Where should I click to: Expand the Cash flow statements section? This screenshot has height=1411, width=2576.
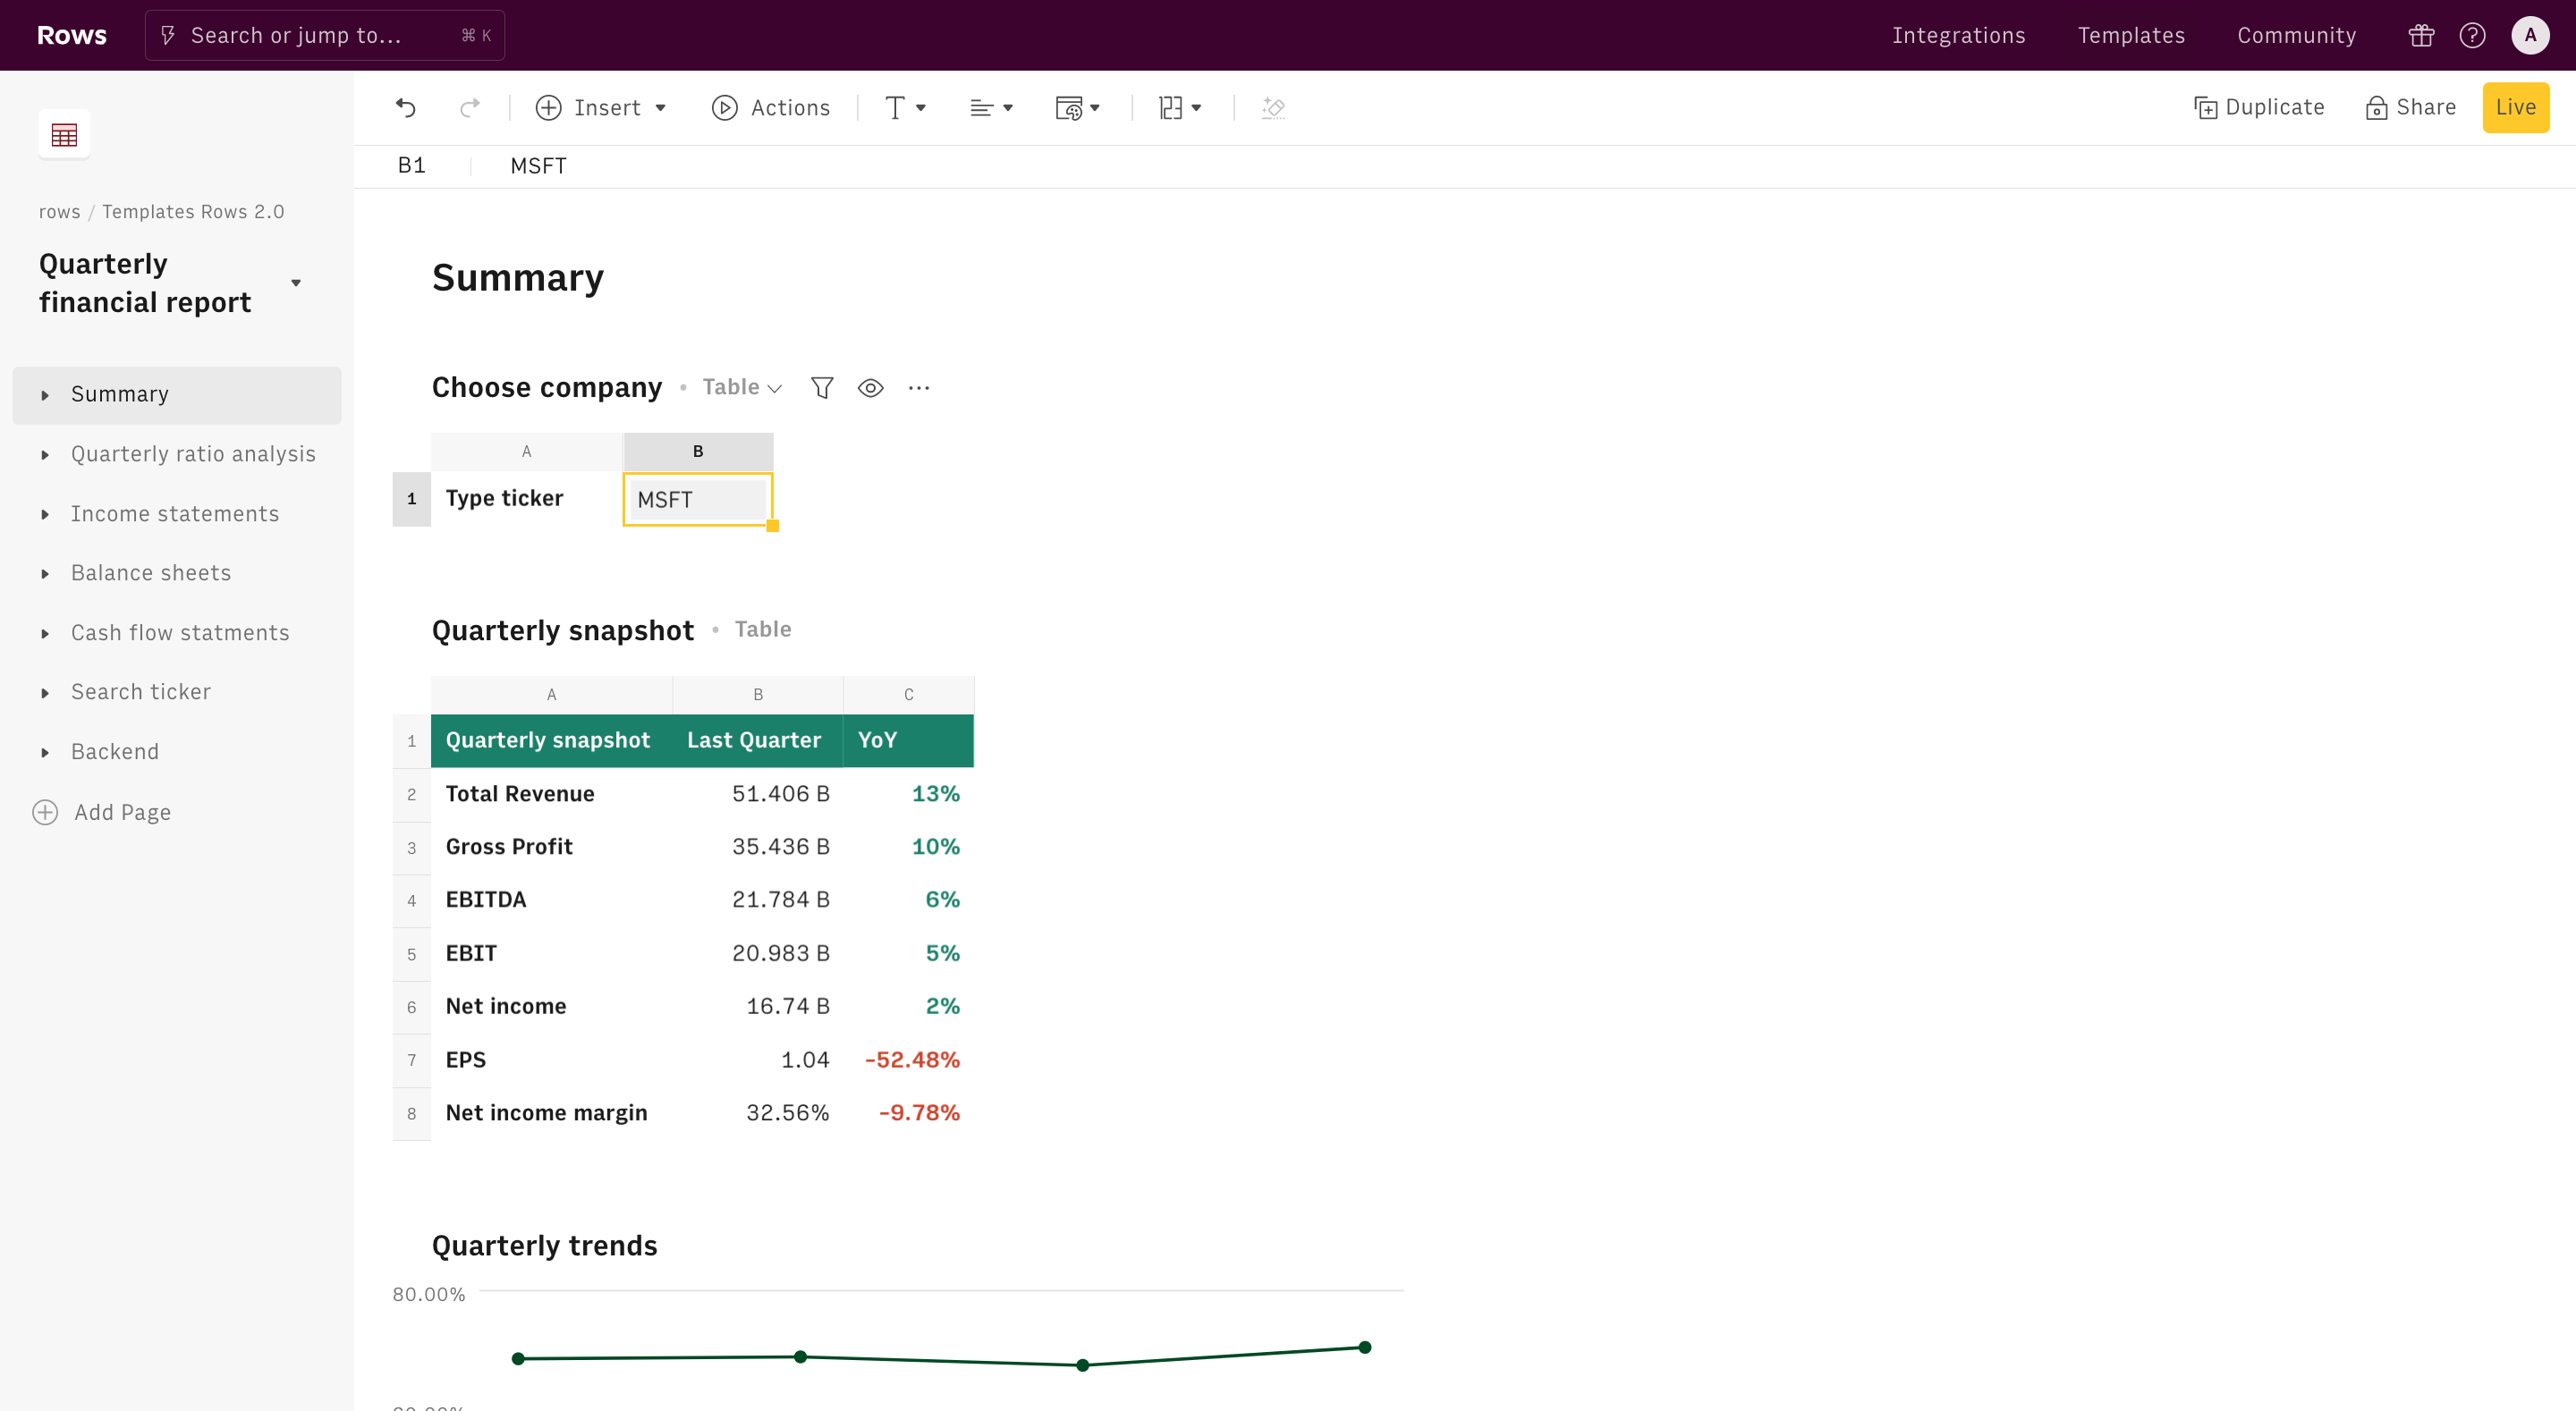tap(44, 632)
